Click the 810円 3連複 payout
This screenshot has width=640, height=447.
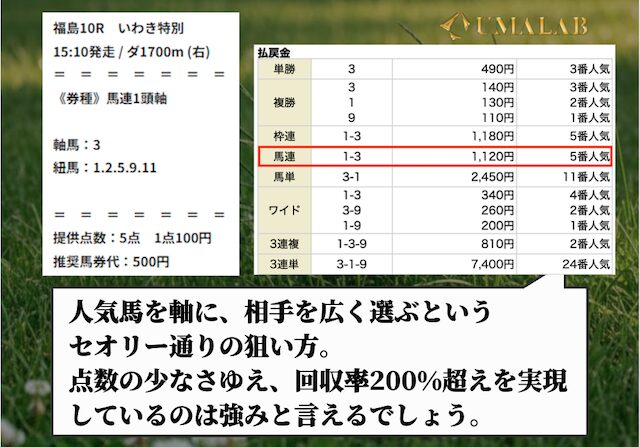pyautogui.click(x=497, y=244)
